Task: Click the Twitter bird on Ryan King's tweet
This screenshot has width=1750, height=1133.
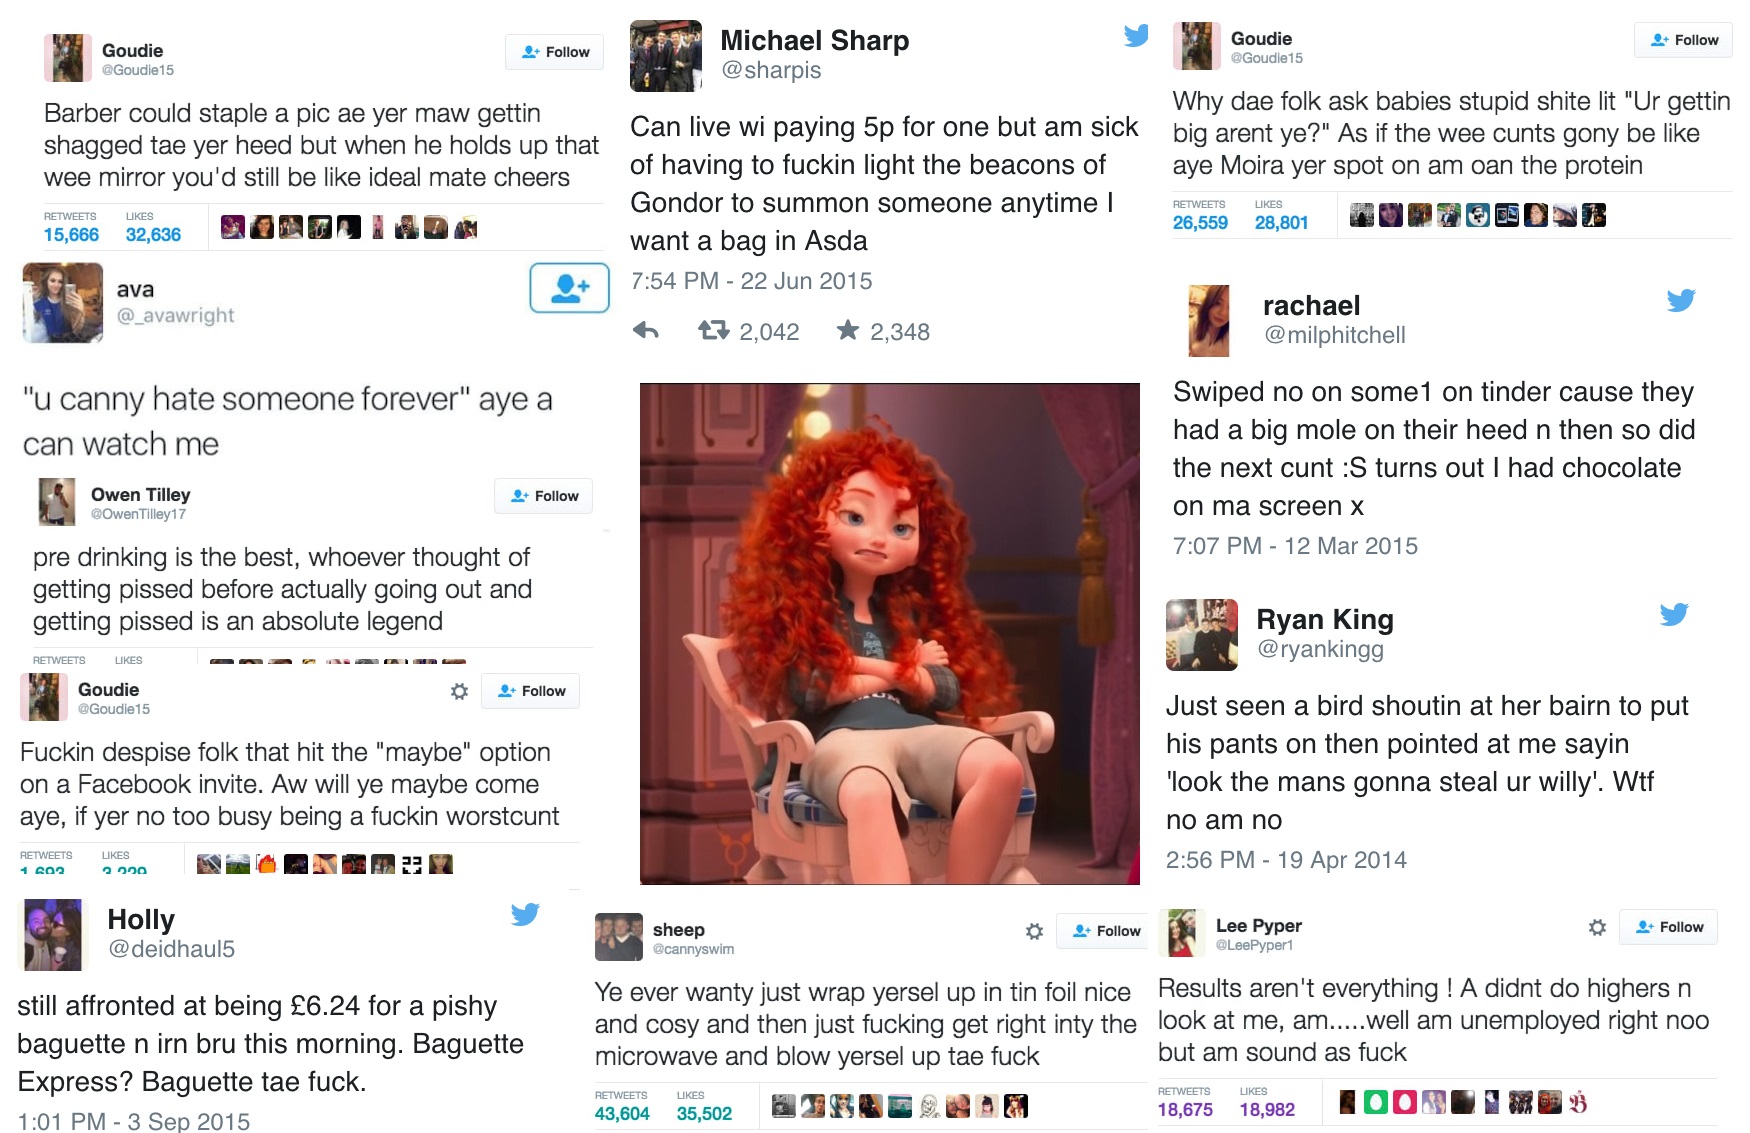Action: point(1674,614)
